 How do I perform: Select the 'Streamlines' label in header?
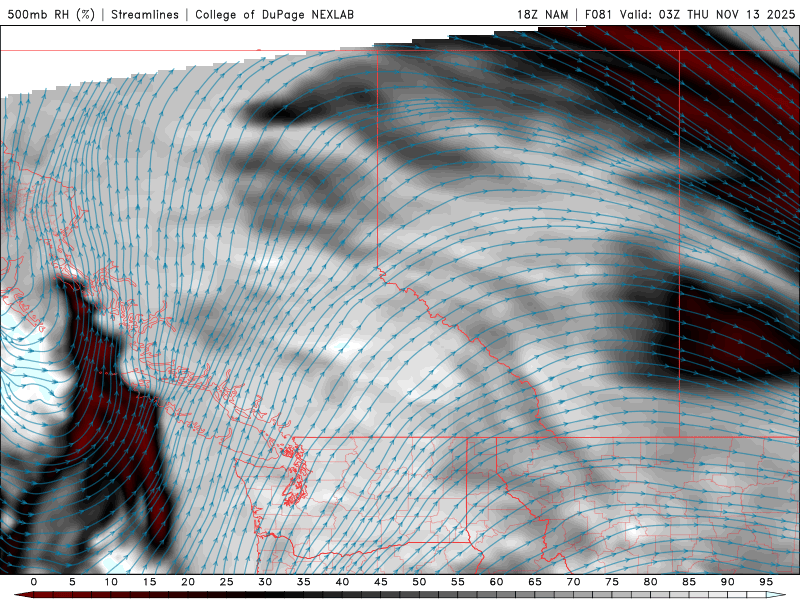(145, 14)
